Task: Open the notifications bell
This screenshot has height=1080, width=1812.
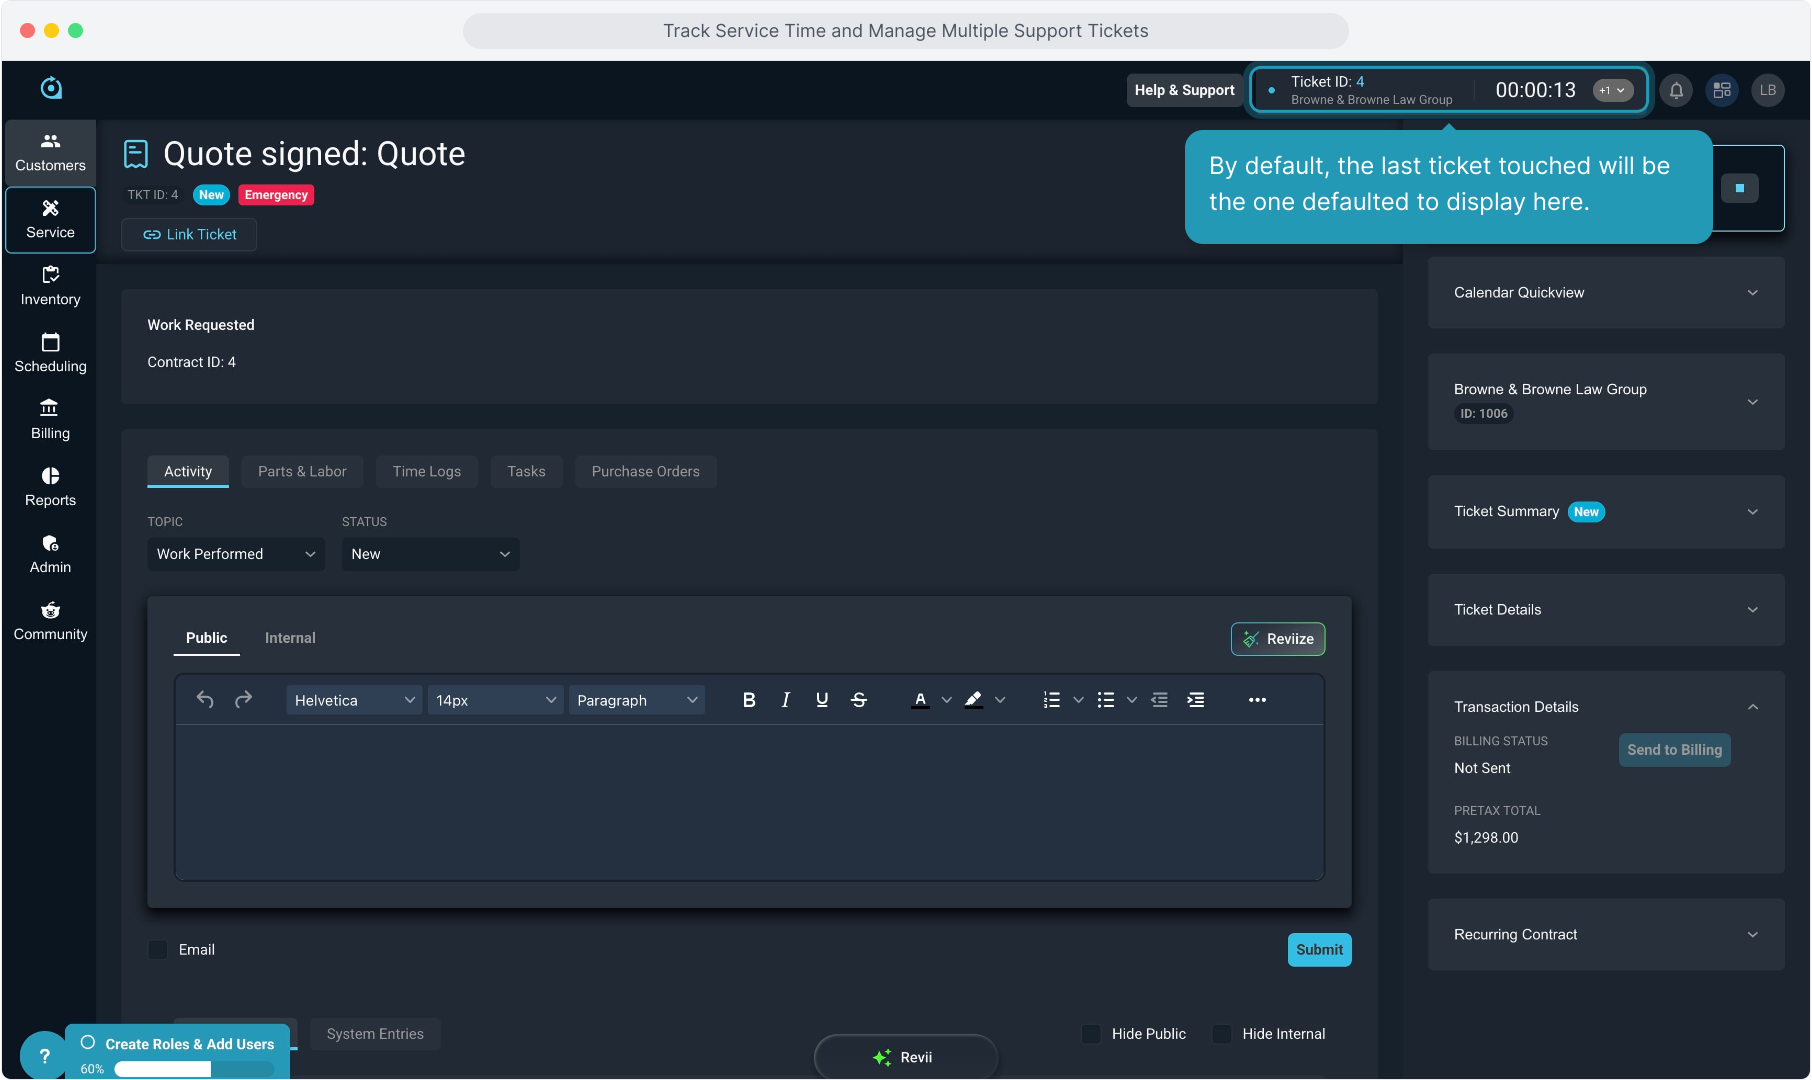Action: tap(1677, 90)
